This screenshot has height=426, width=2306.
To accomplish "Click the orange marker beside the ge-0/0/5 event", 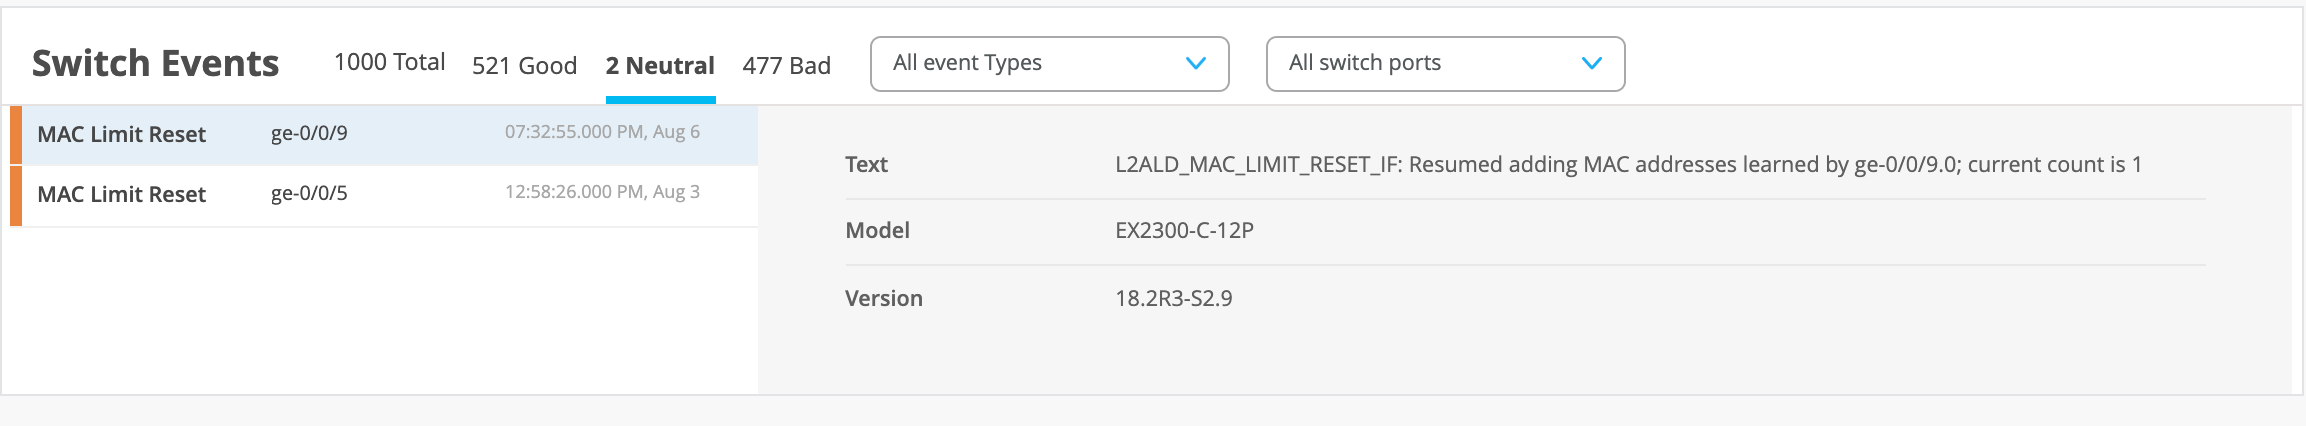I will click(16, 195).
